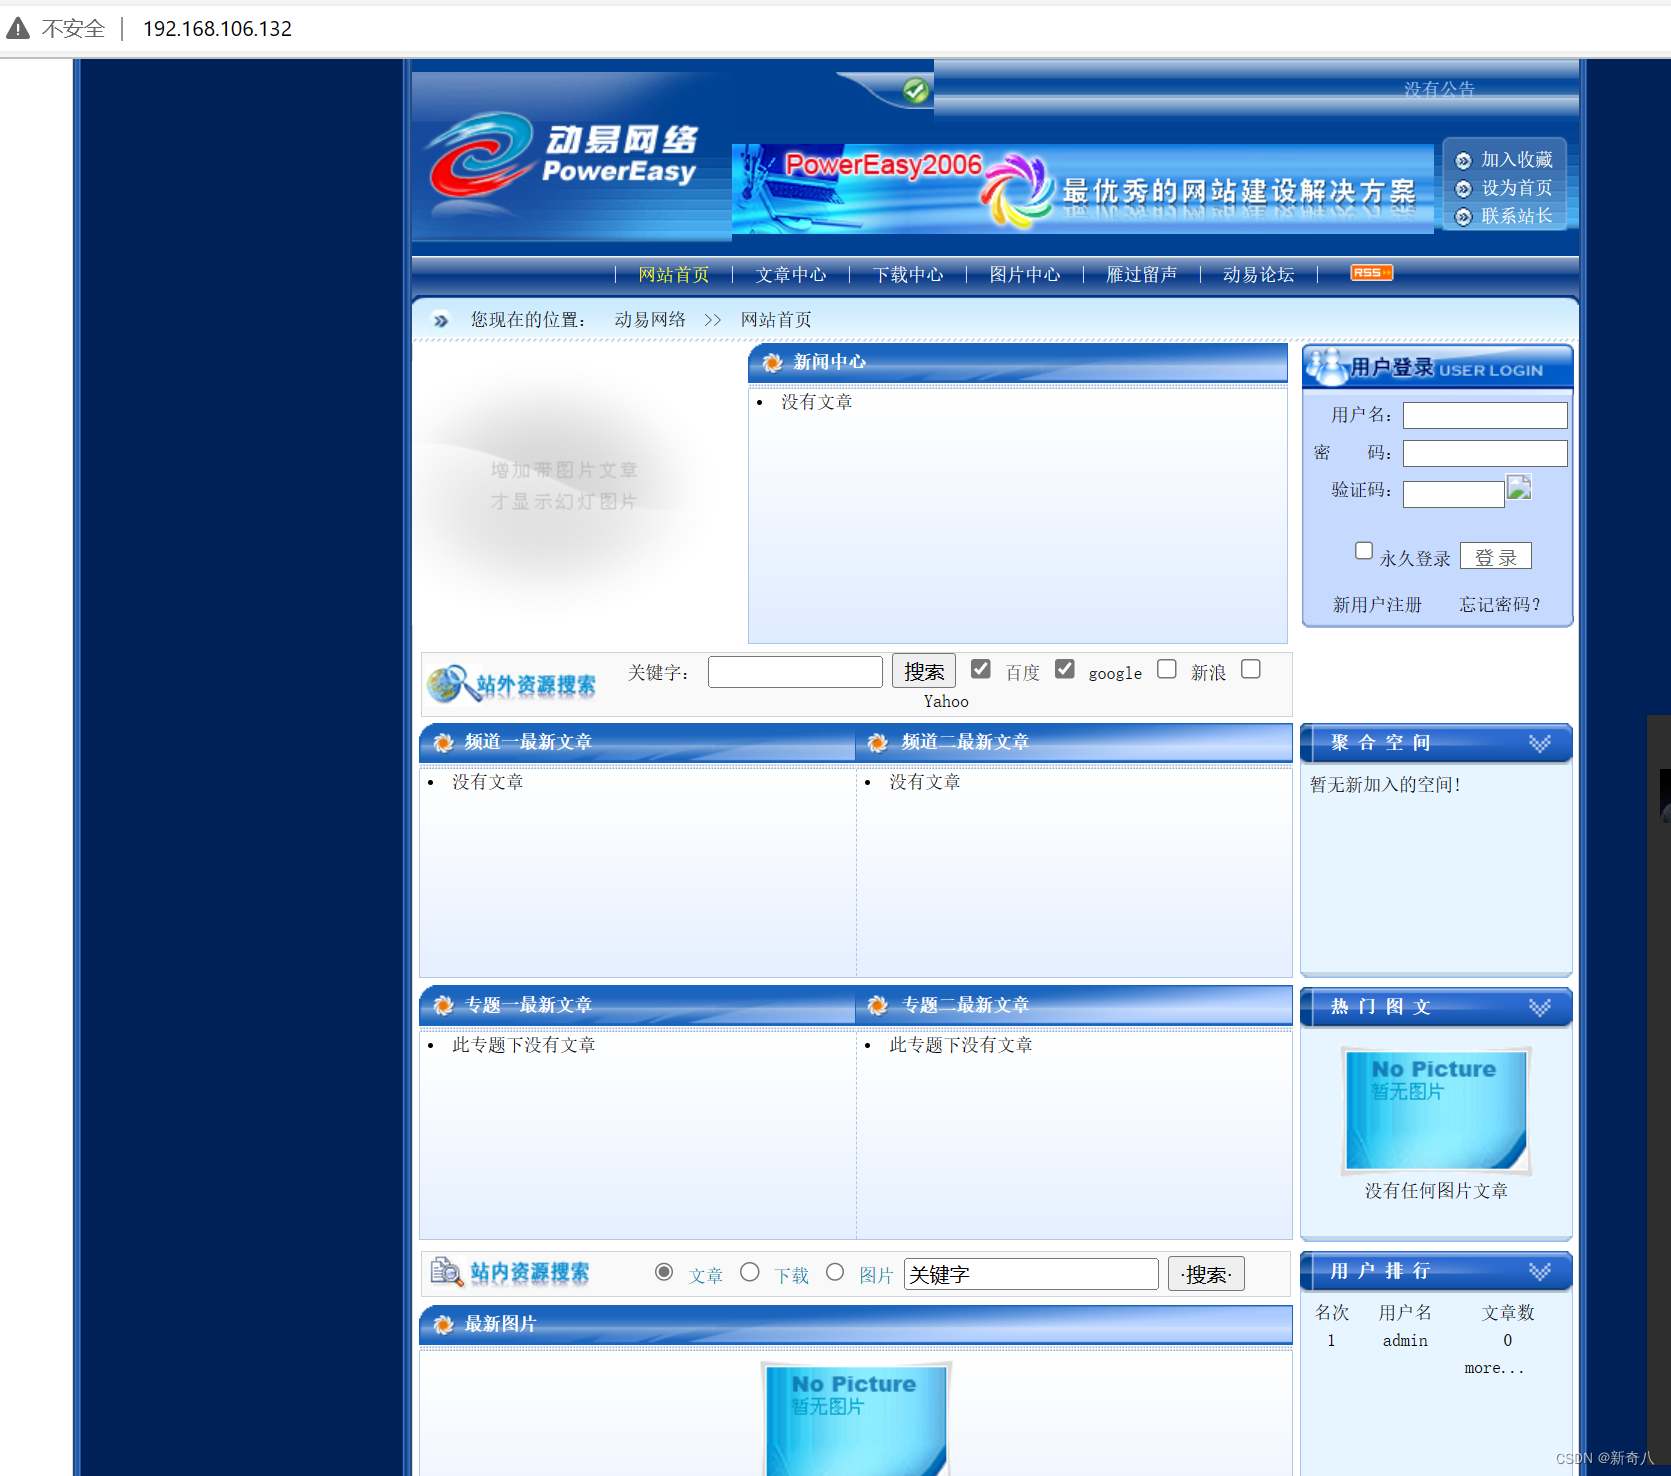Viewport: 1671px width, 1476px height.
Task: Click the green checkmark announcement icon
Action: pyautogui.click(x=915, y=91)
